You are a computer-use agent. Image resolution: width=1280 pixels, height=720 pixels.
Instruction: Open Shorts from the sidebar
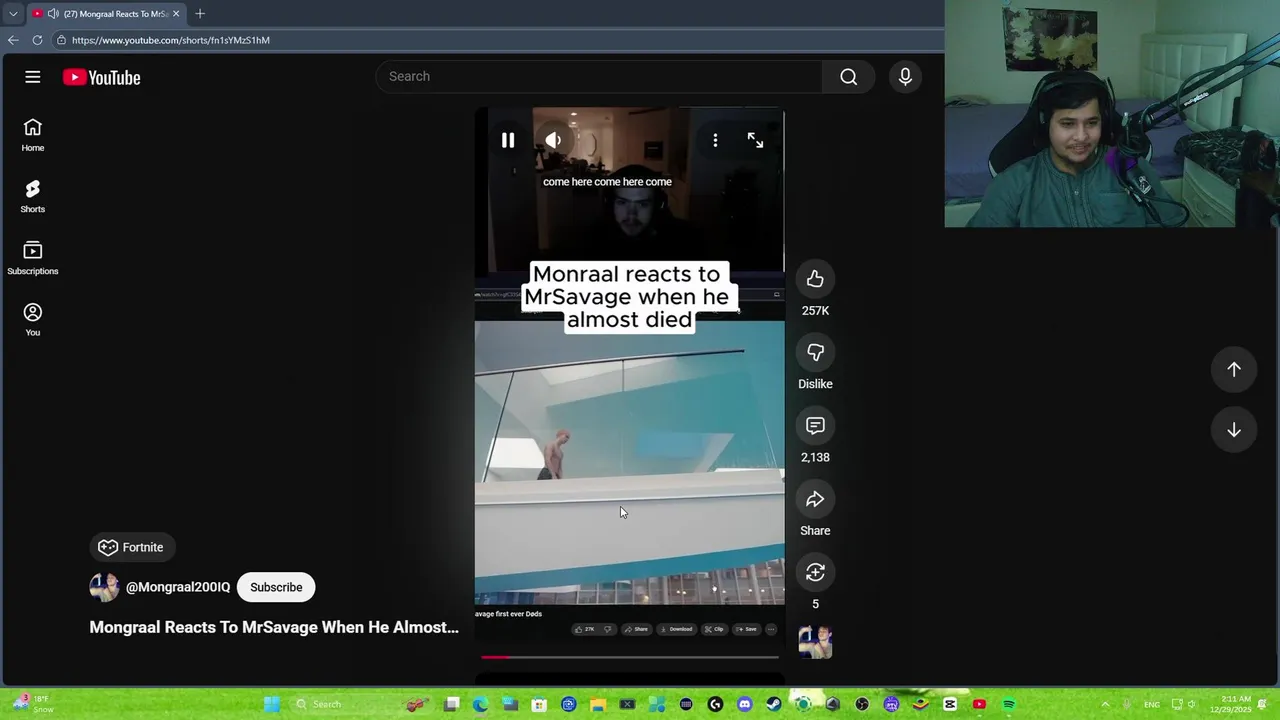(x=33, y=197)
